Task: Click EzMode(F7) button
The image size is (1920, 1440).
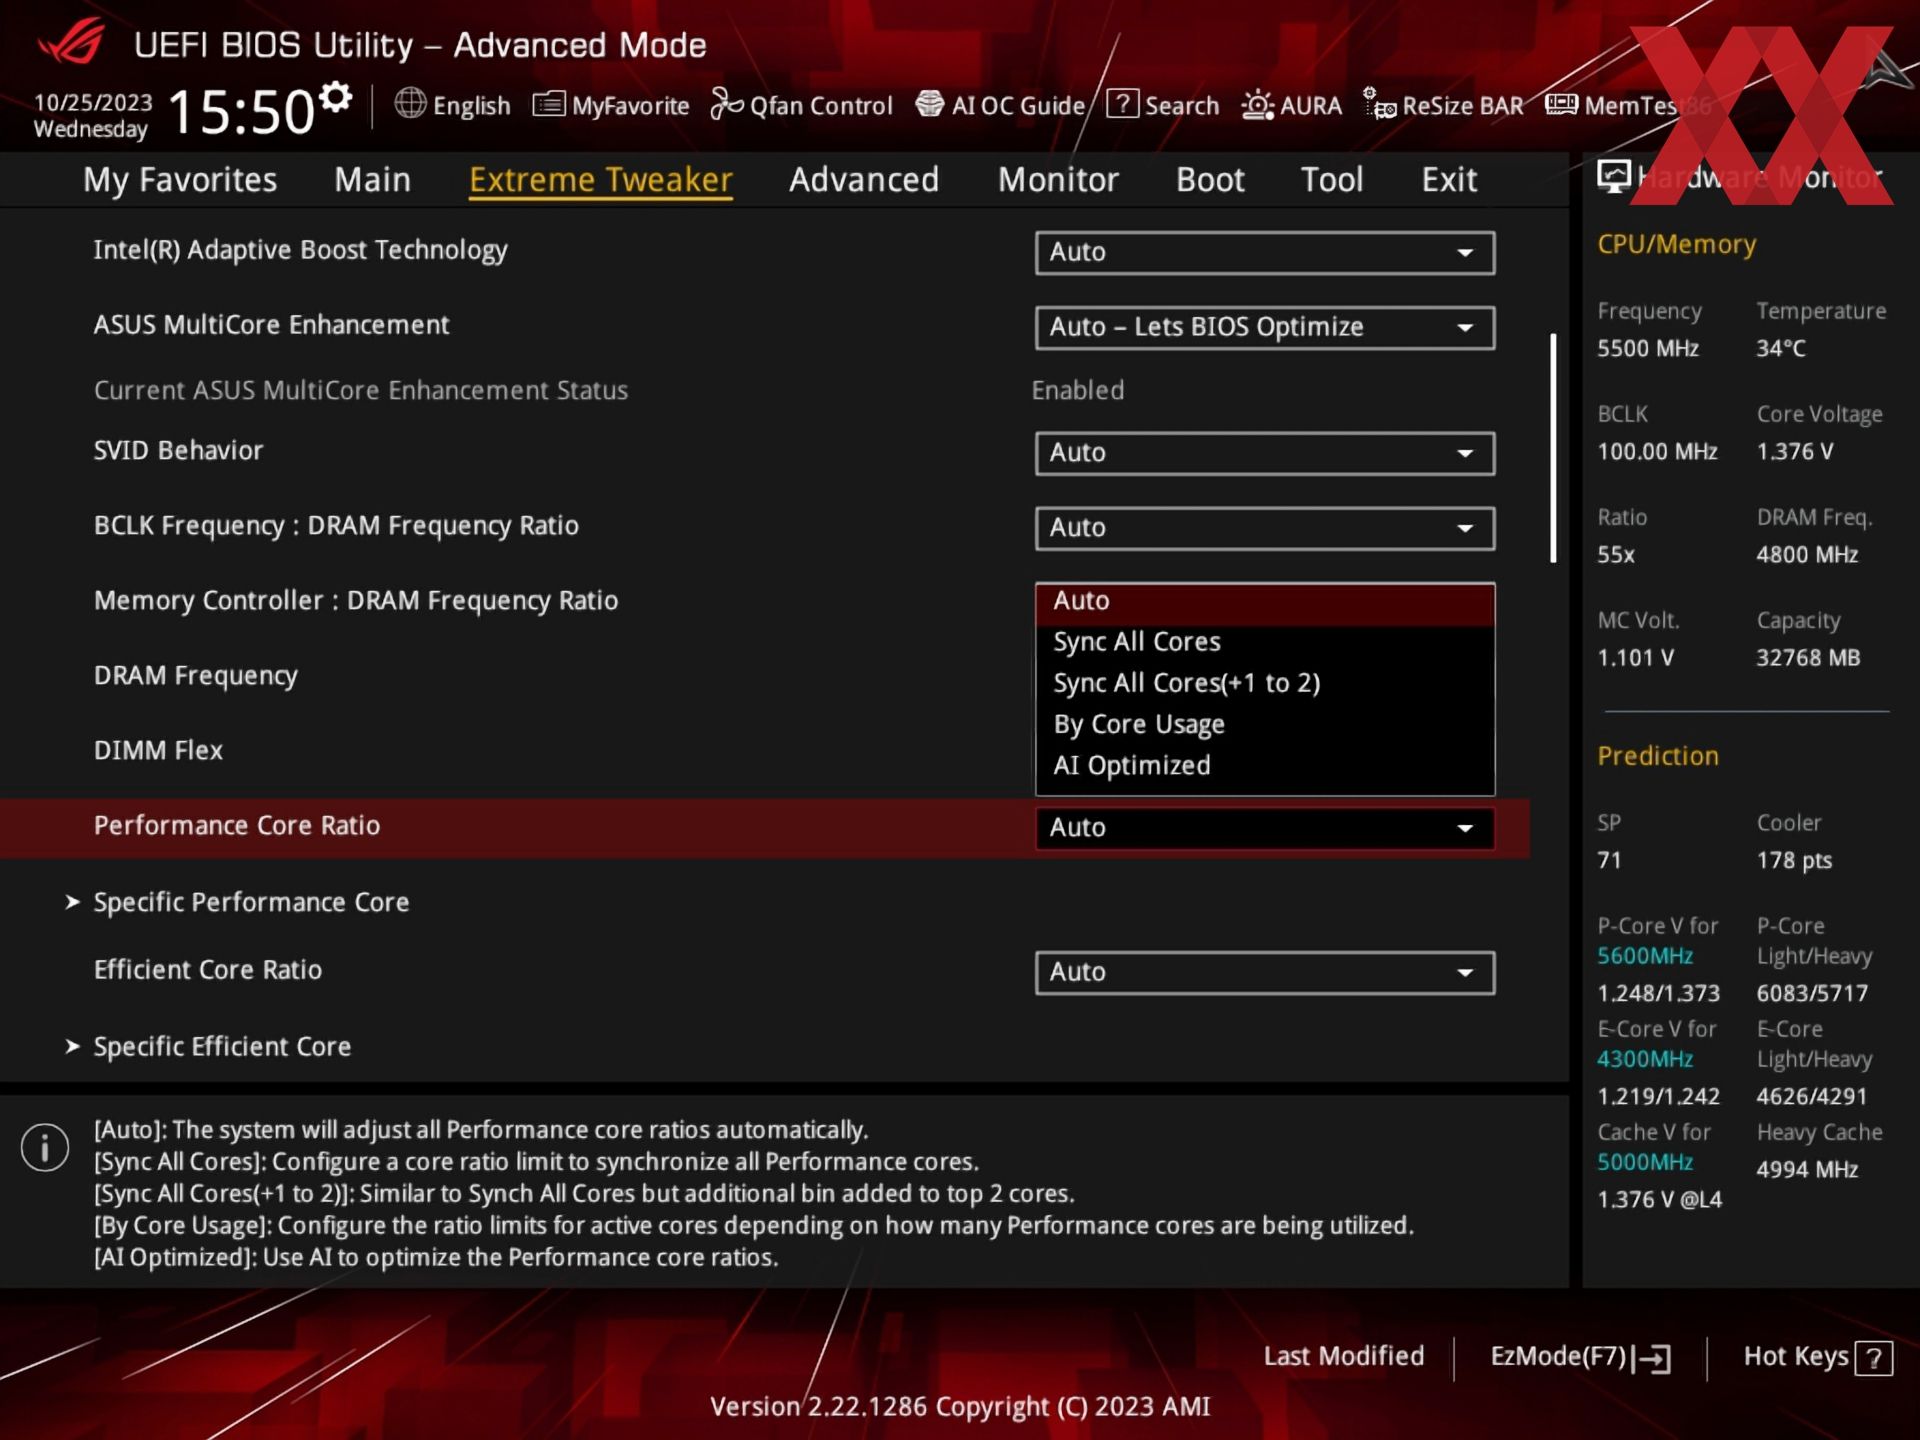Action: click(1580, 1357)
